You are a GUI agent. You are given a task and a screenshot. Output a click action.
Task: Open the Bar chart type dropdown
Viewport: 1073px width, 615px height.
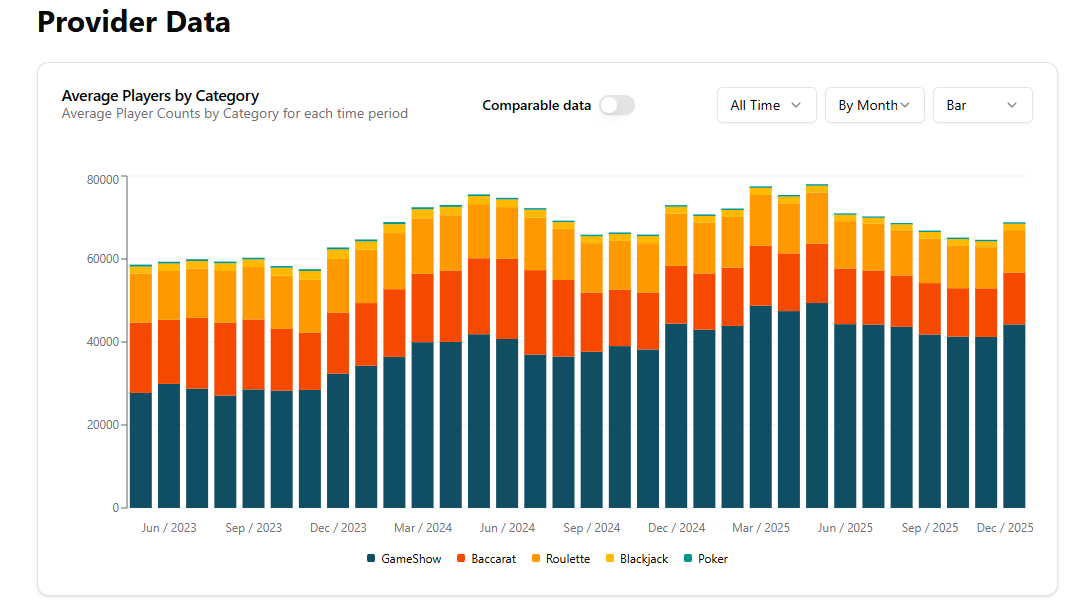click(983, 105)
